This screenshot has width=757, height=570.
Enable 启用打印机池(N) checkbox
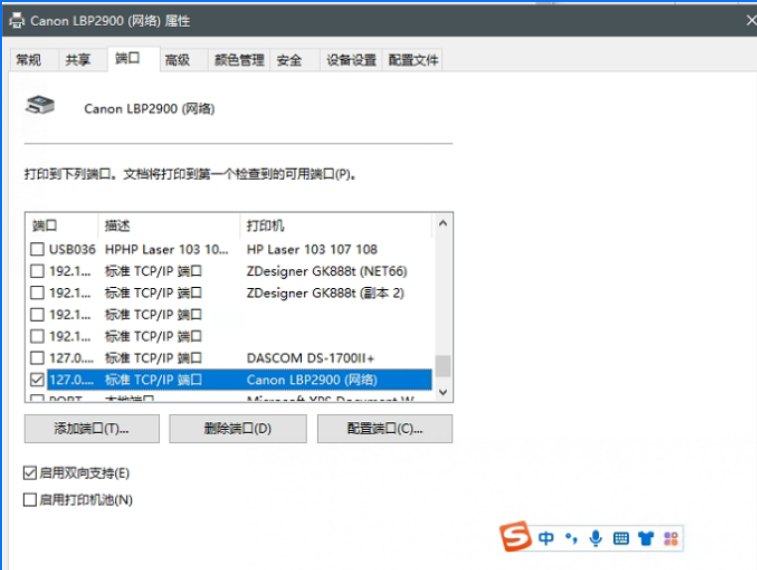[30, 500]
